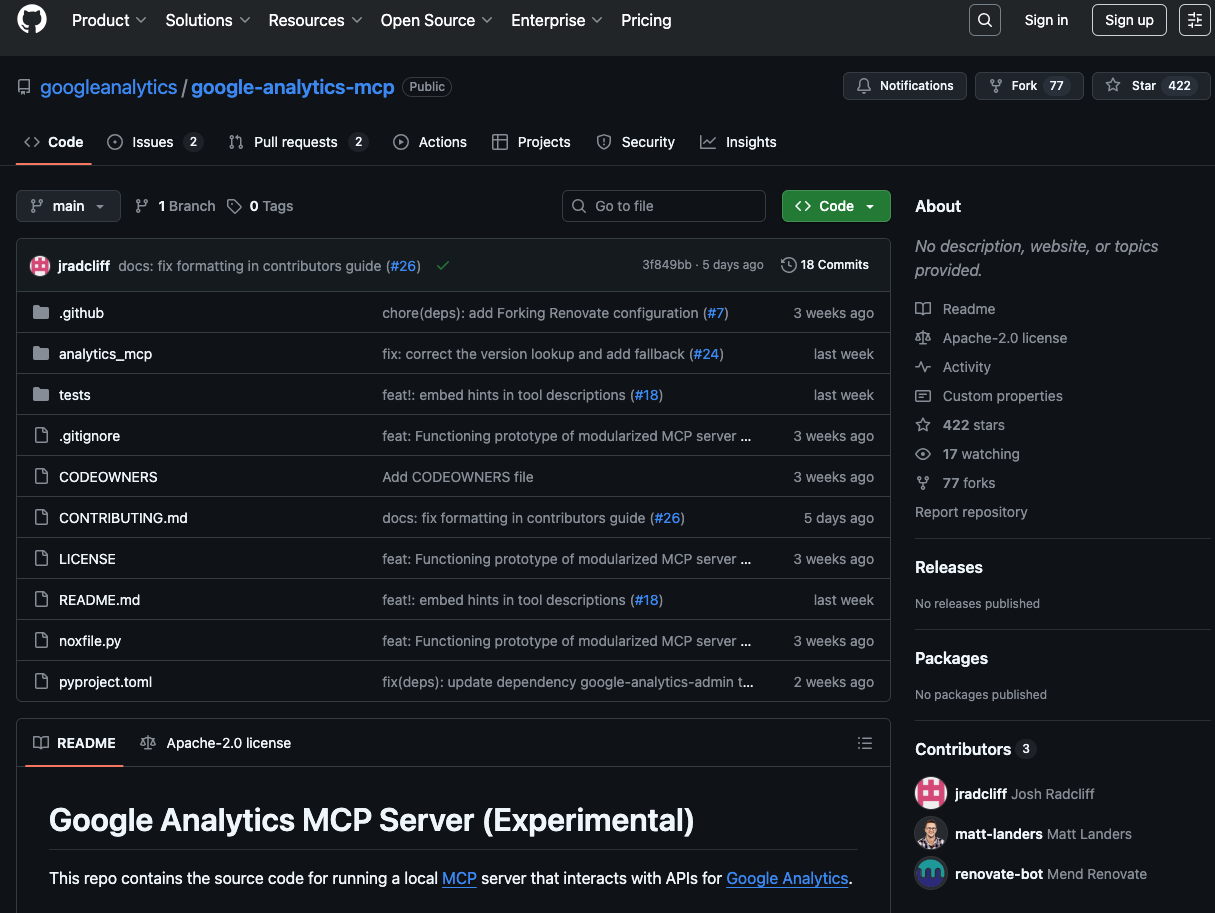Click the GitHub logo icon
Viewport: 1215px width, 913px height.
[32, 19]
